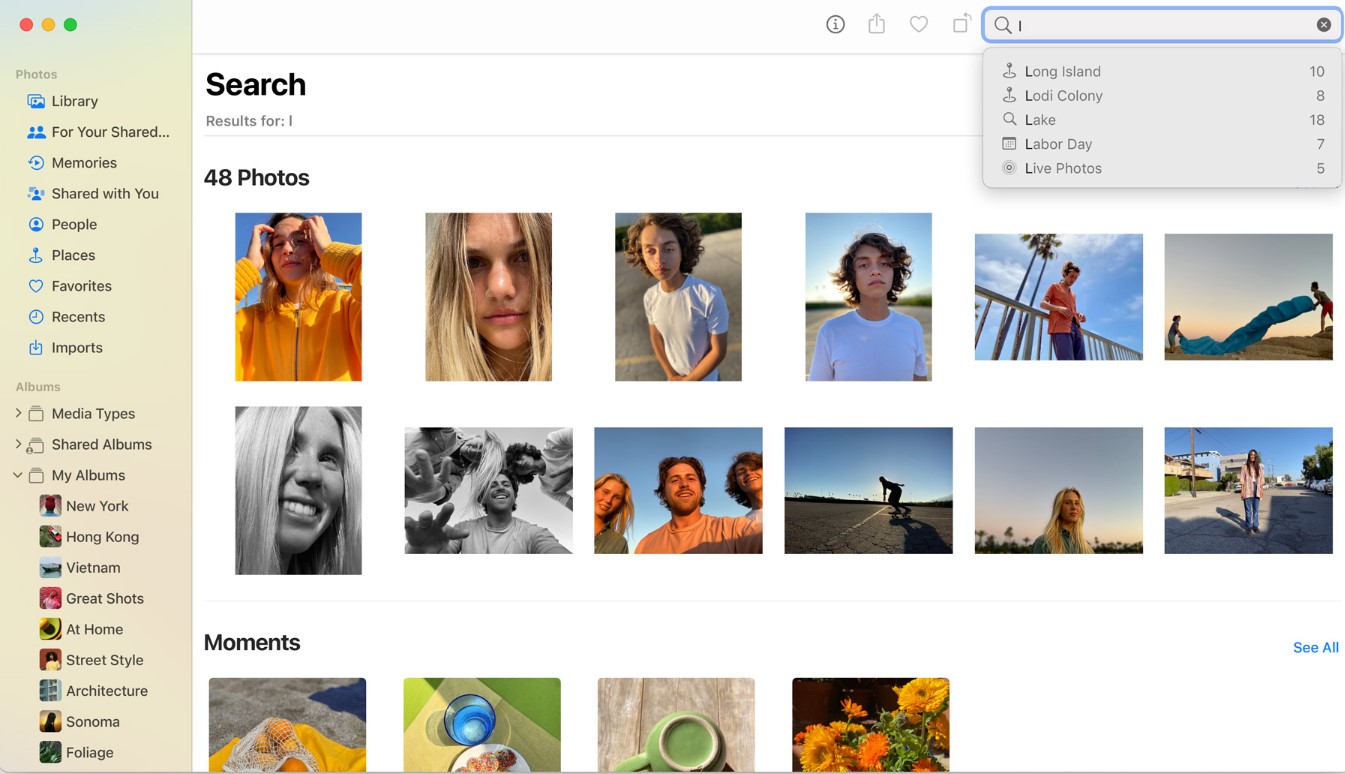Pick the Live Photos suggestion
Screen dimensions: 1345x774
pos(1062,168)
